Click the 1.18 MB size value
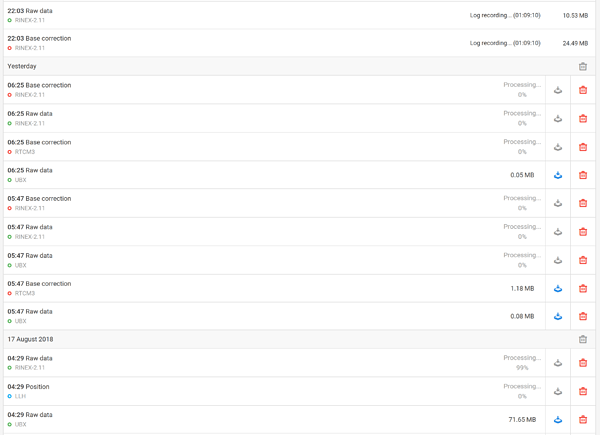This screenshot has width=600, height=435. (x=522, y=288)
